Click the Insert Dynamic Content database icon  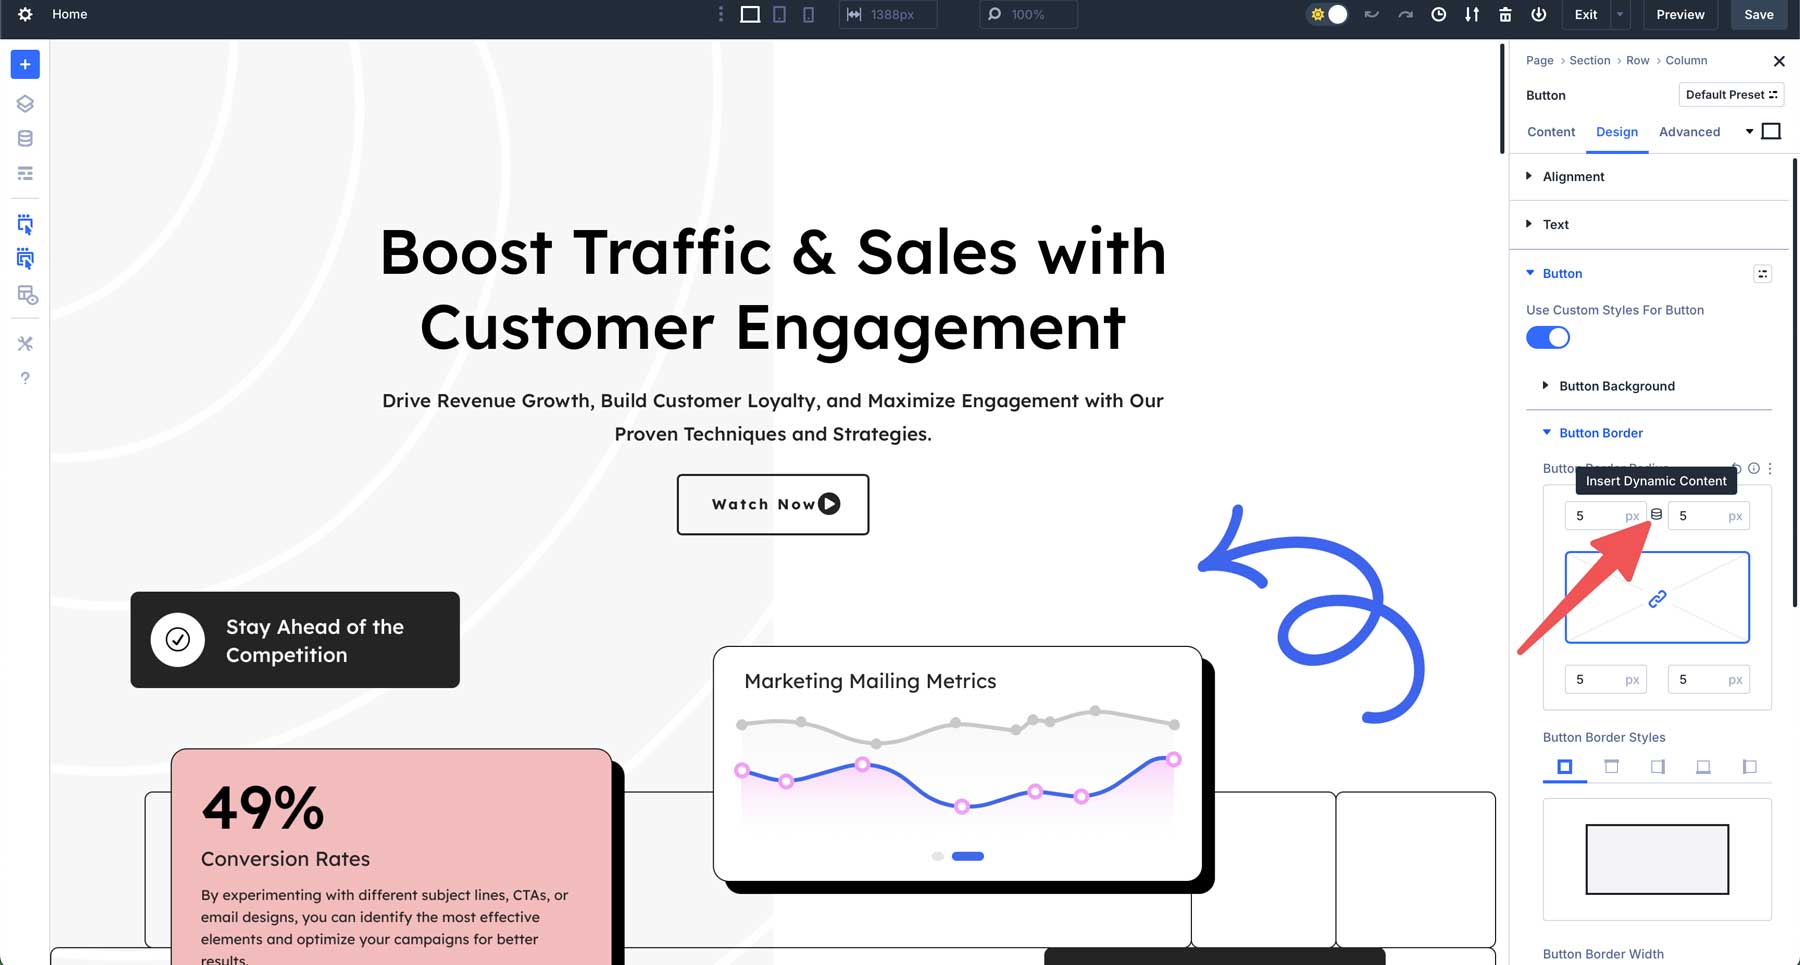[x=1656, y=515]
